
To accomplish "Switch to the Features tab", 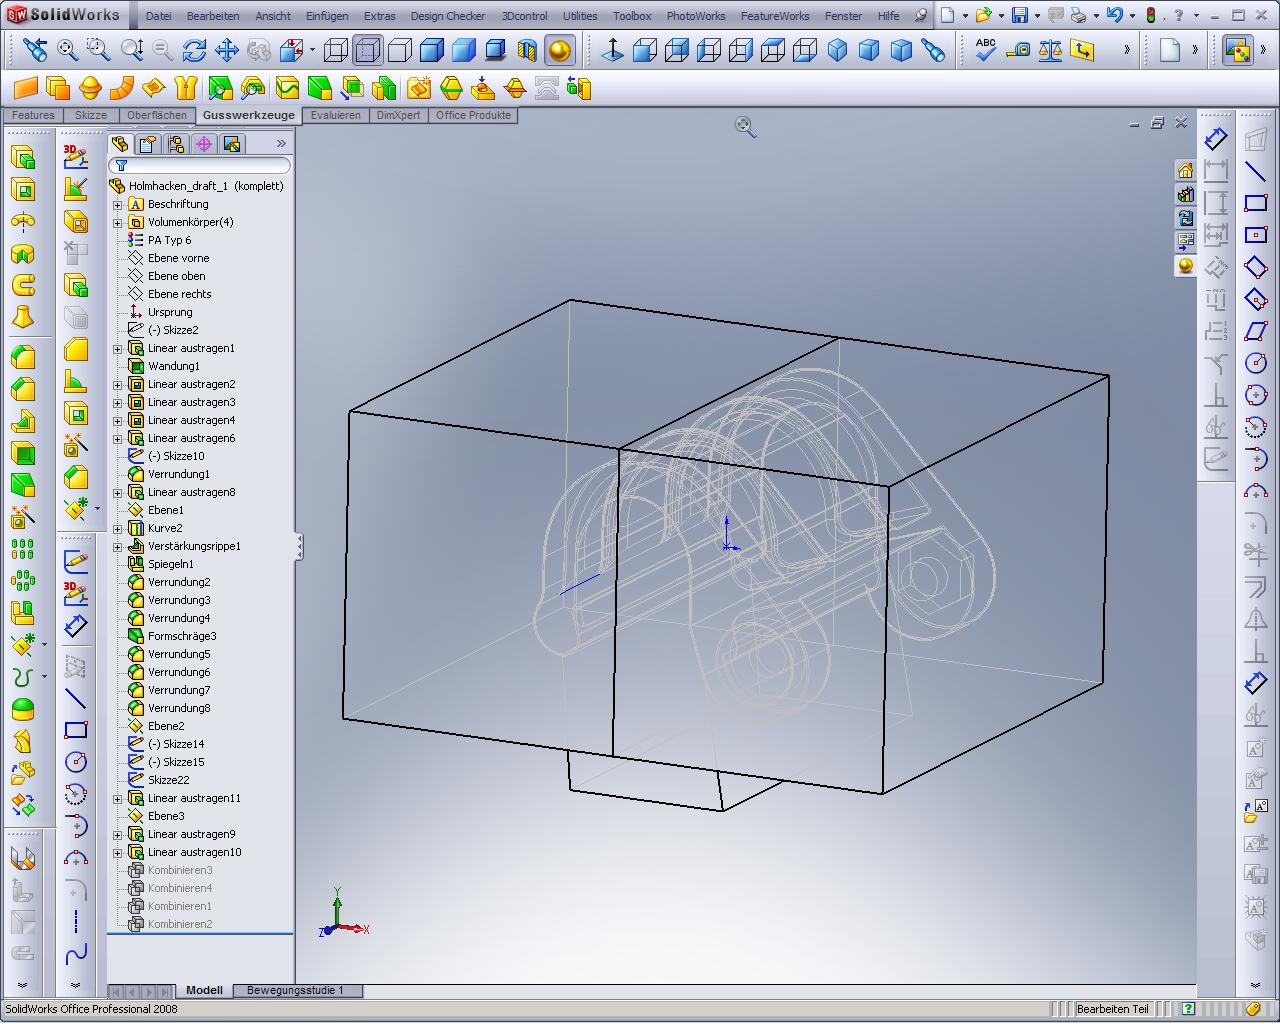I will pyautogui.click(x=33, y=115).
